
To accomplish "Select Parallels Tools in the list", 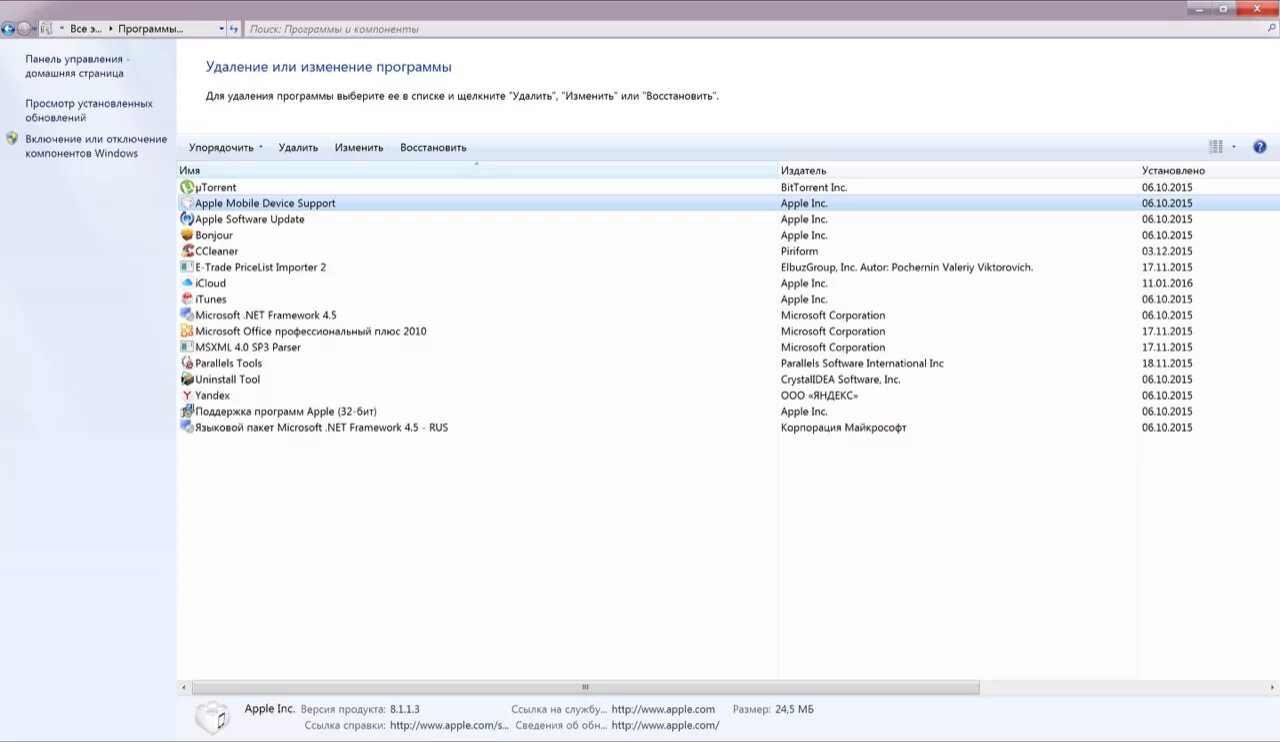I will [x=229, y=363].
